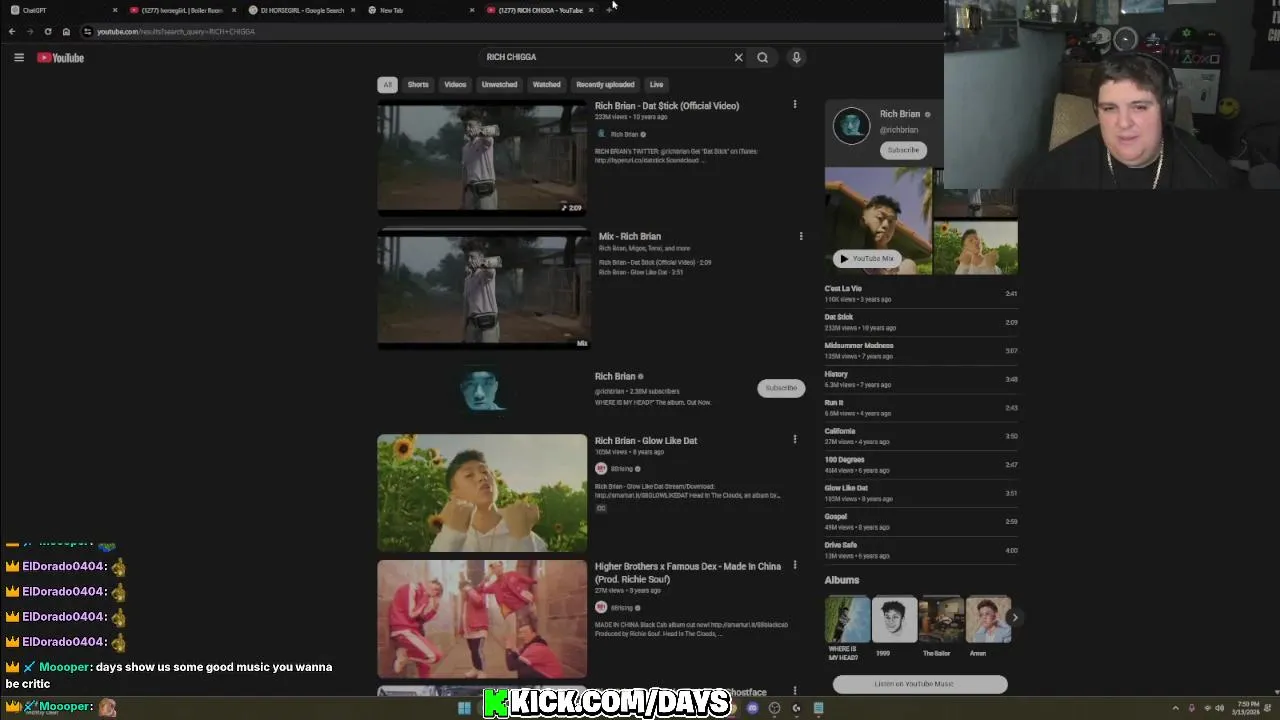Open Made In China video thumbnail
The width and height of the screenshot is (1280, 720).
pos(482,619)
